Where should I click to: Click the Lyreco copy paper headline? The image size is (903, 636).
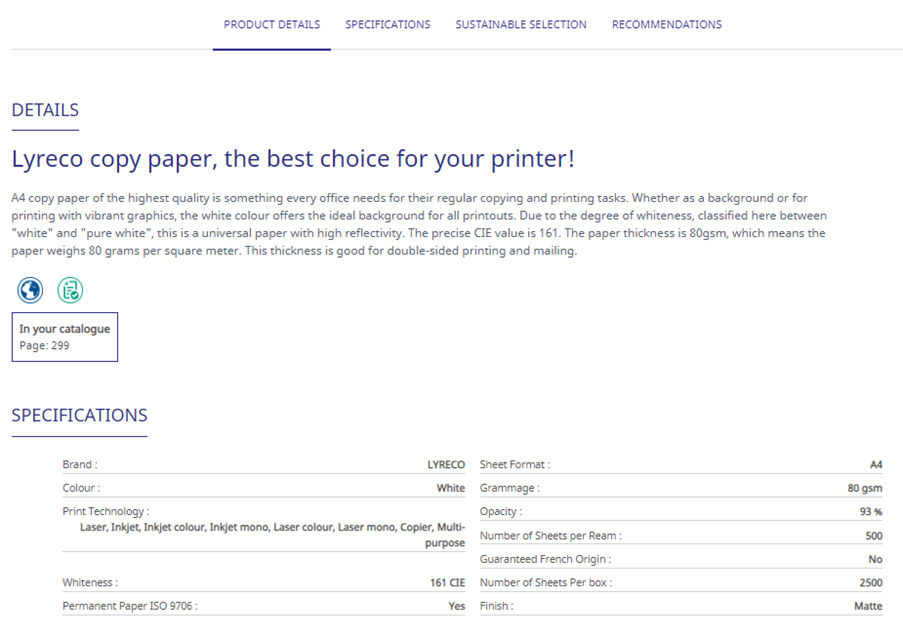[293, 159]
